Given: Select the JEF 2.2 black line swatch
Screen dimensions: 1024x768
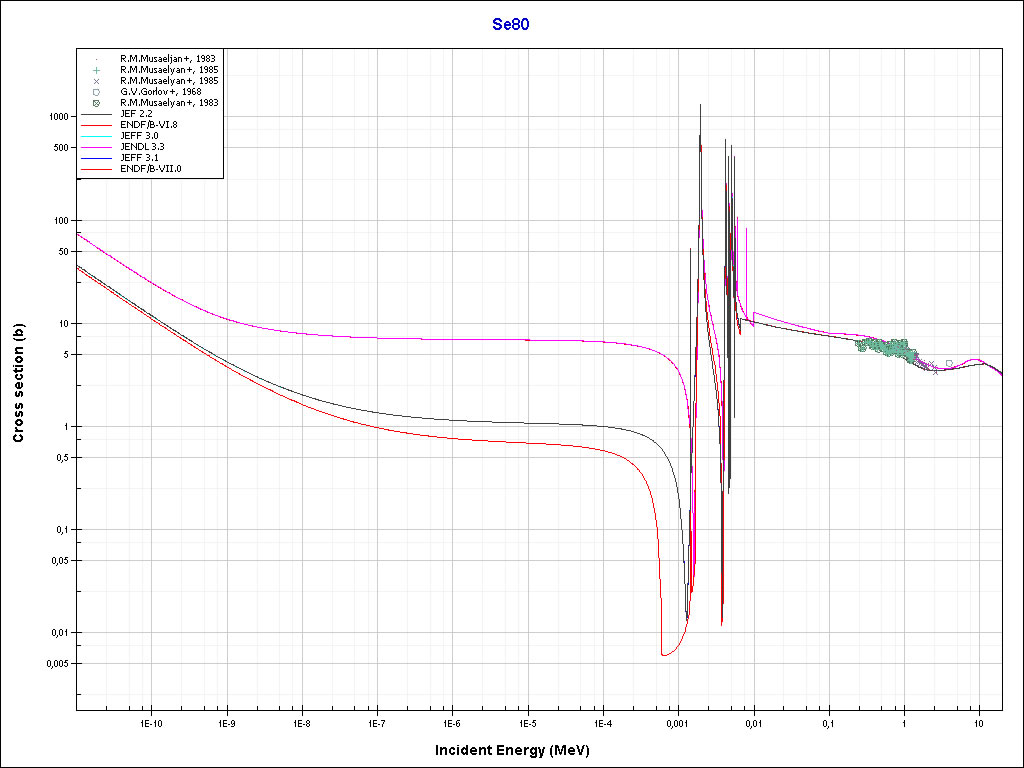Looking at the screenshot, I should [96, 114].
